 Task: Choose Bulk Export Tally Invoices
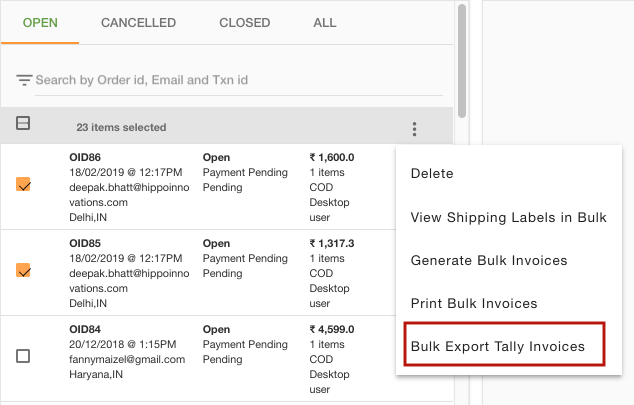pos(498,346)
